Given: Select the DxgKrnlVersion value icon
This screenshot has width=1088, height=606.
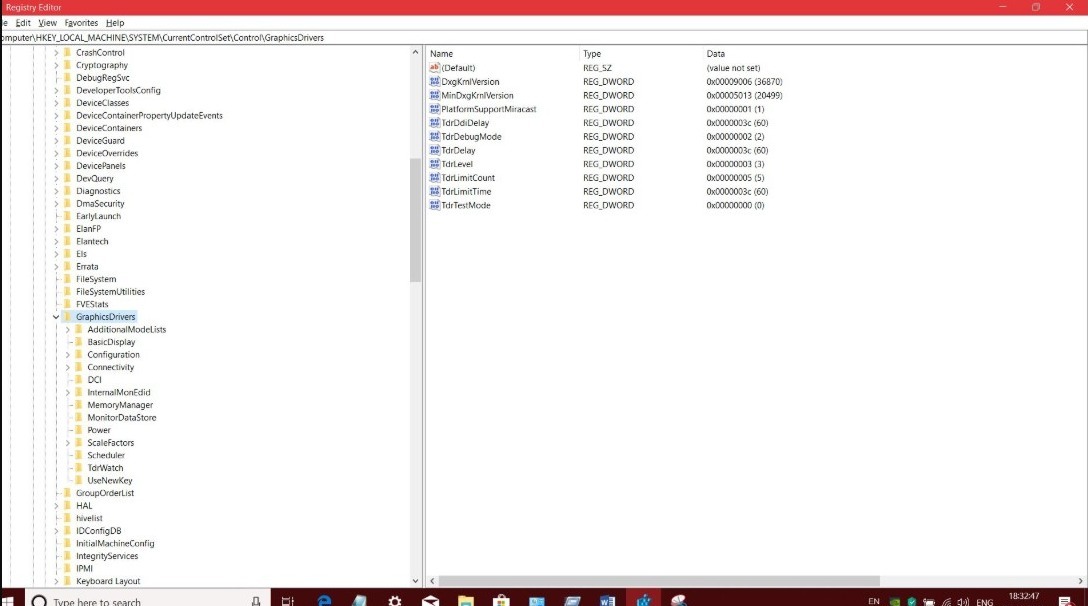Looking at the screenshot, I should pos(434,82).
